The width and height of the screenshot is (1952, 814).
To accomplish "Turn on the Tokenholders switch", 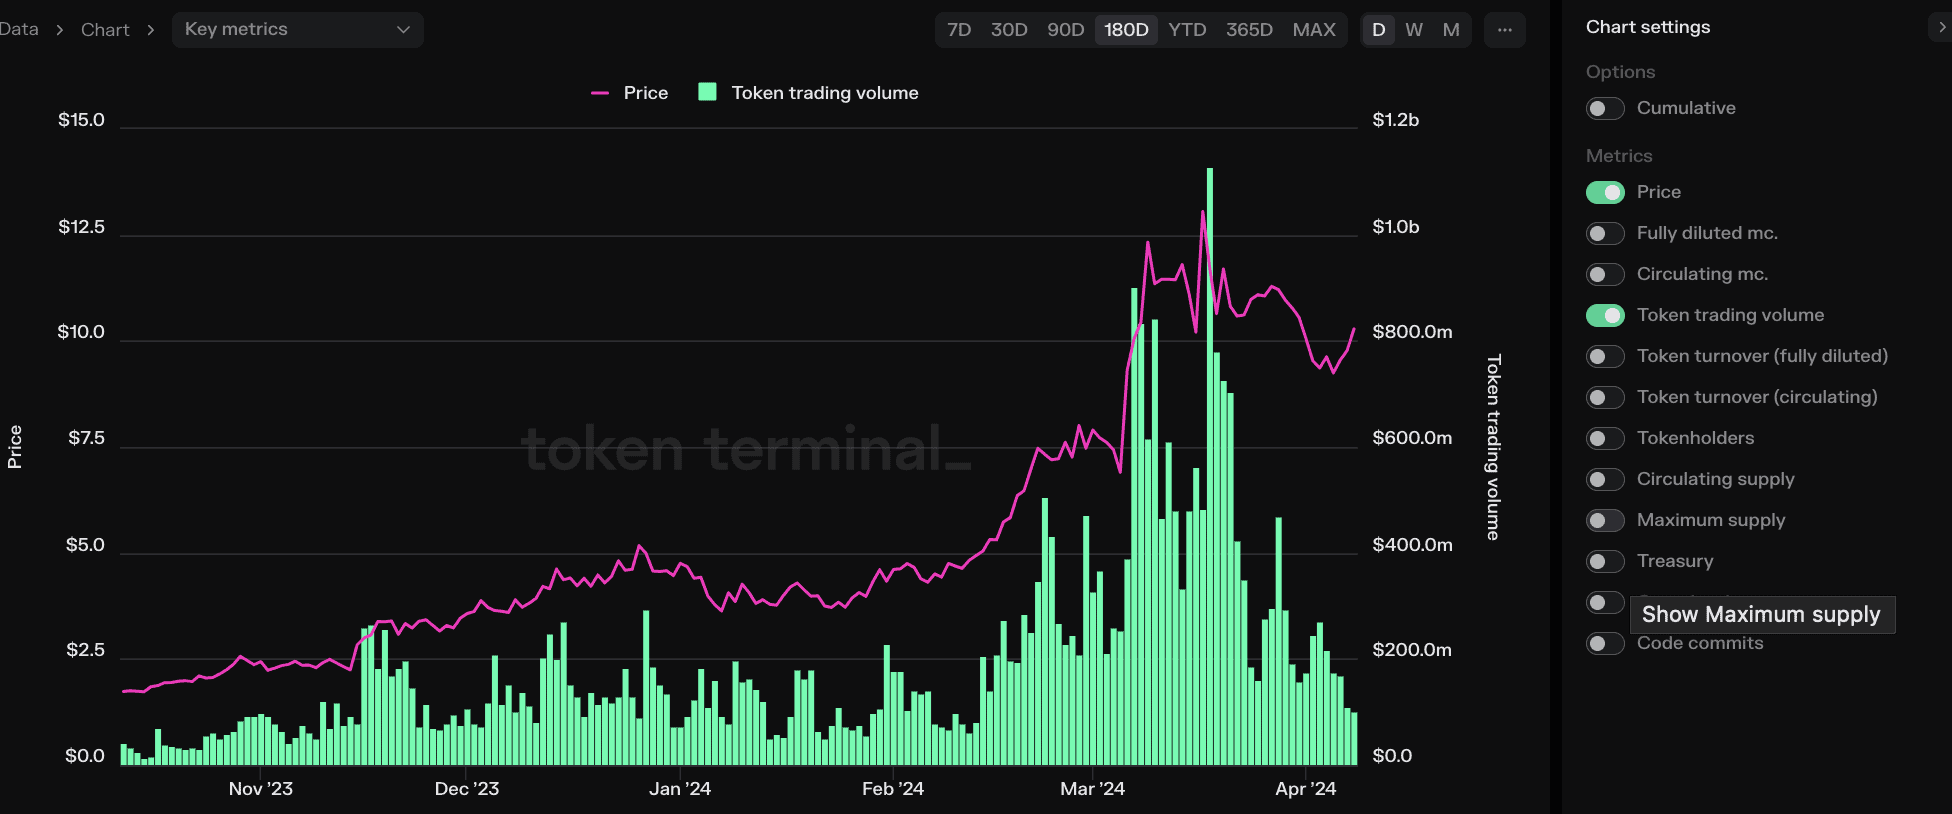I will [1605, 438].
